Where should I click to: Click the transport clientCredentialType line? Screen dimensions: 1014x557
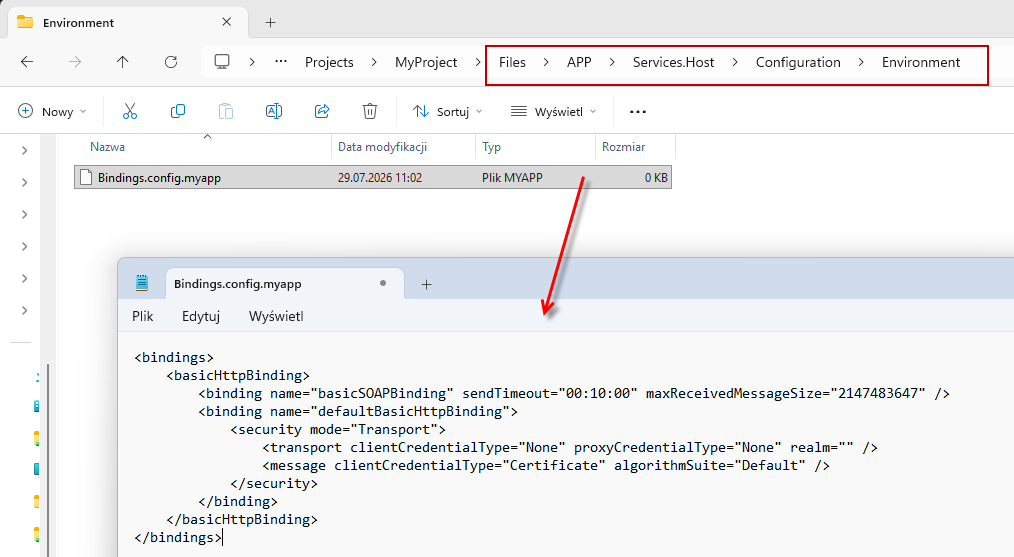pos(570,448)
